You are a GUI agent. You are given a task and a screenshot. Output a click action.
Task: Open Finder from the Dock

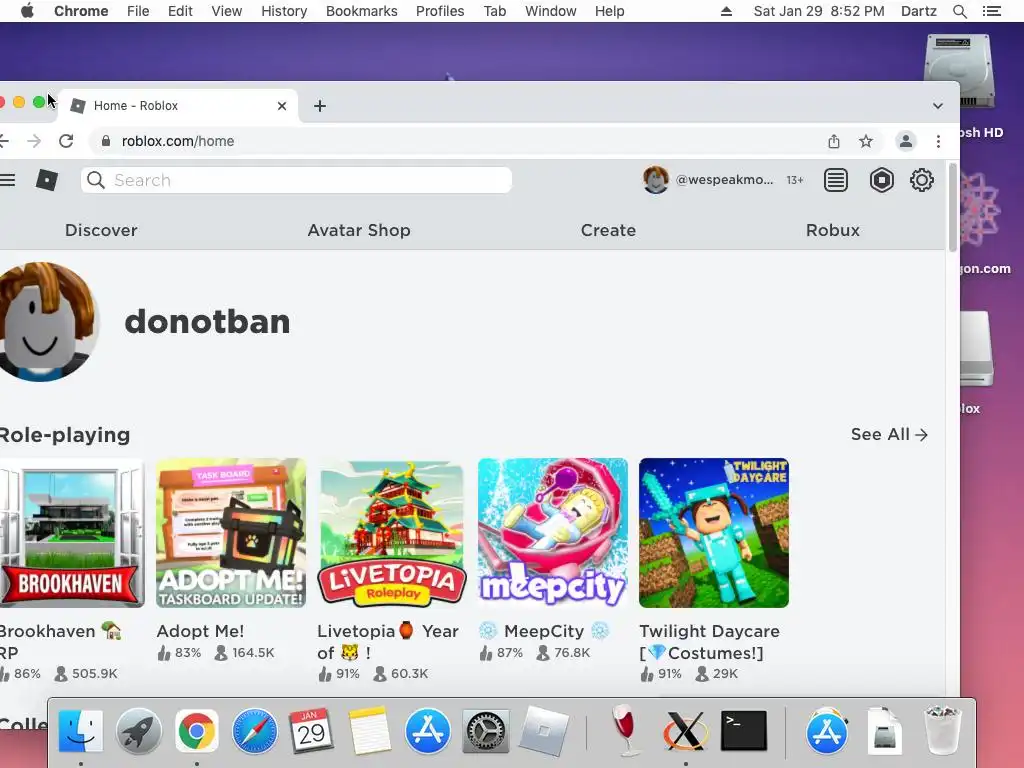(x=81, y=731)
